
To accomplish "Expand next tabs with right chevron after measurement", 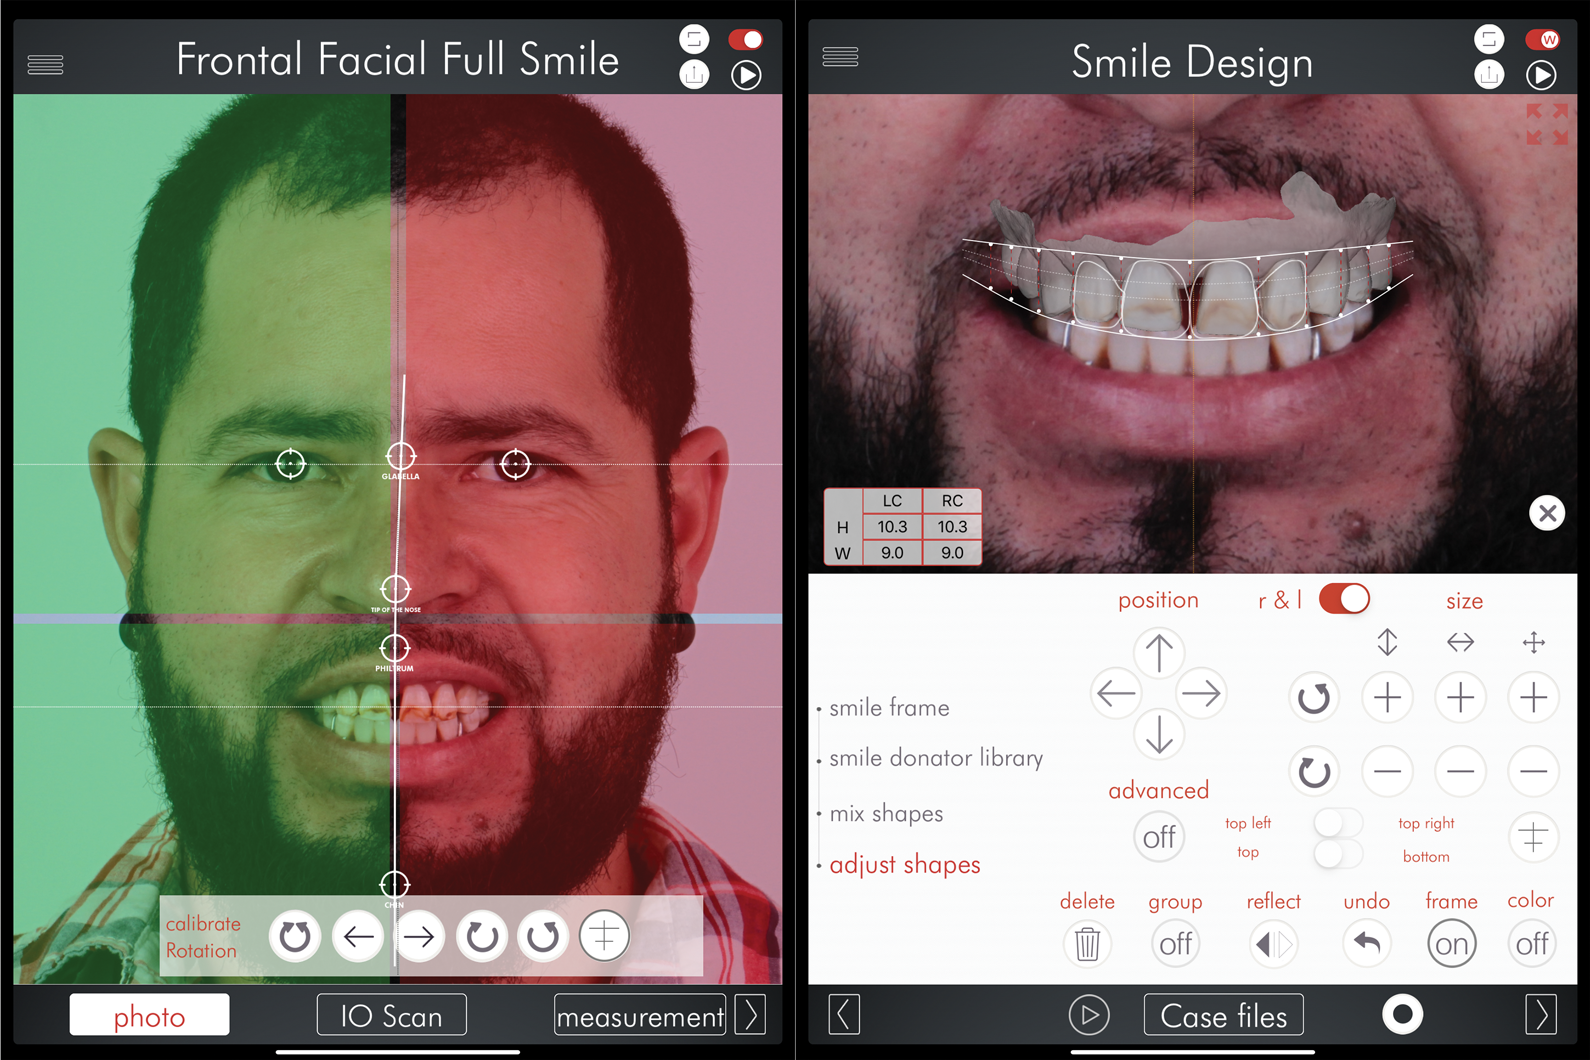I will click(x=750, y=1014).
